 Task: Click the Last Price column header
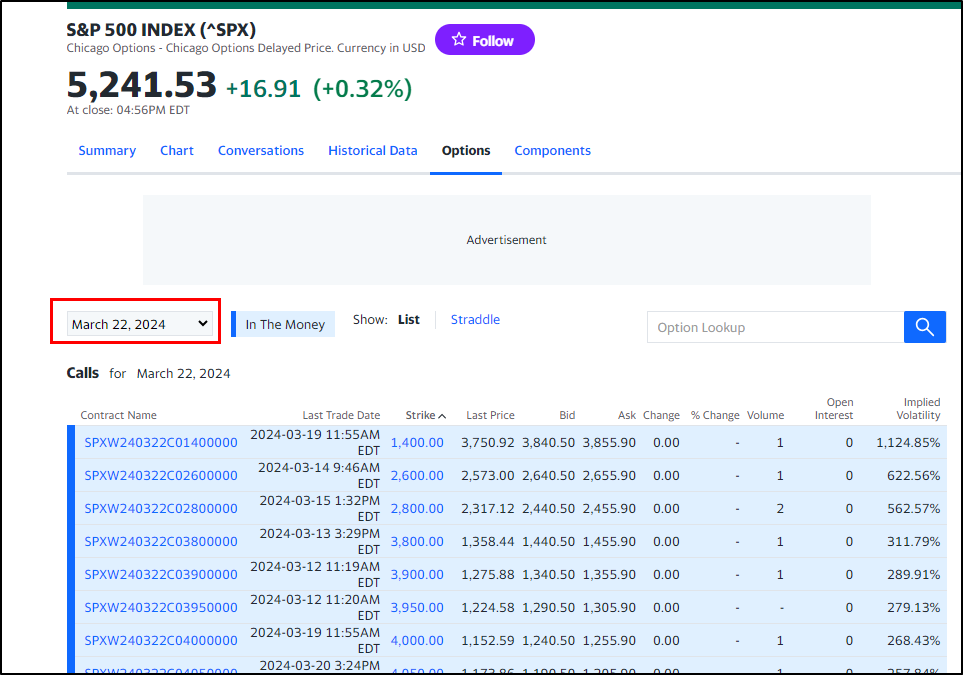(490, 415)
